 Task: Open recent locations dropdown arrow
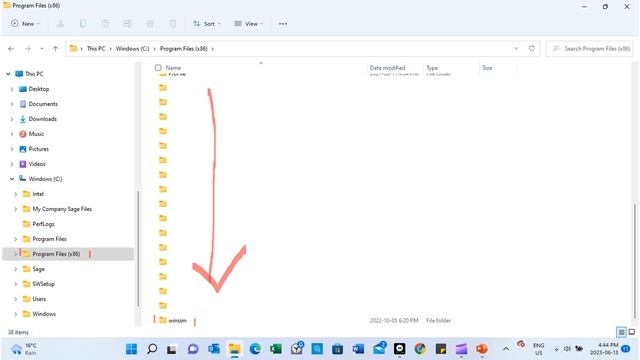click(x=42, y=49)
